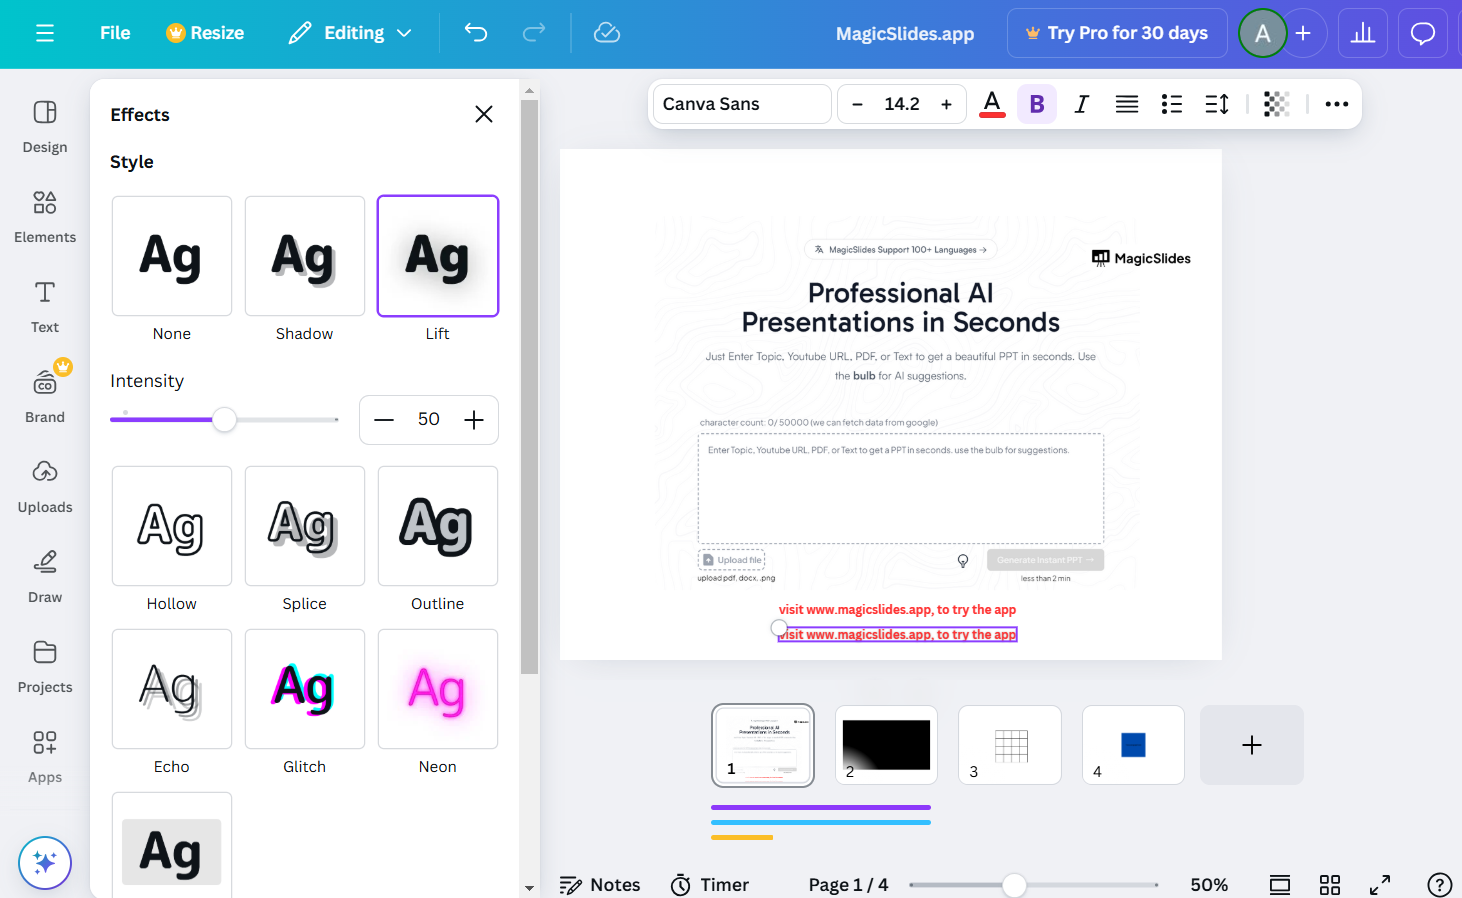Select the Echo text style
Image resolution: width=1462 pixels, height=898 pixels.
coord(172,689)
